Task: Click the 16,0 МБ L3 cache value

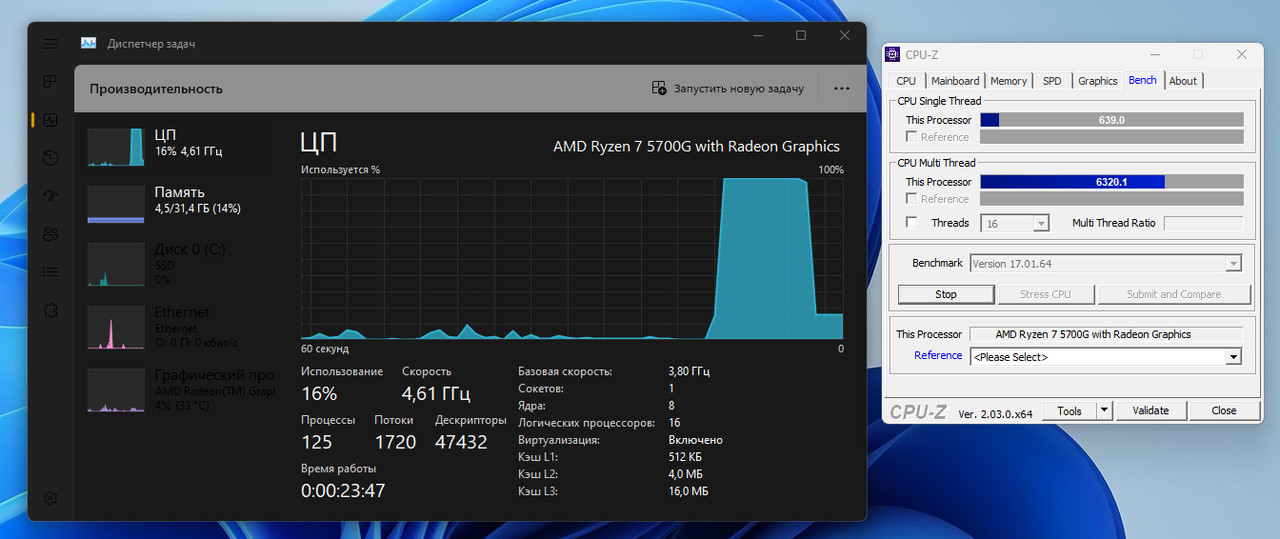Action: point(688,491)
